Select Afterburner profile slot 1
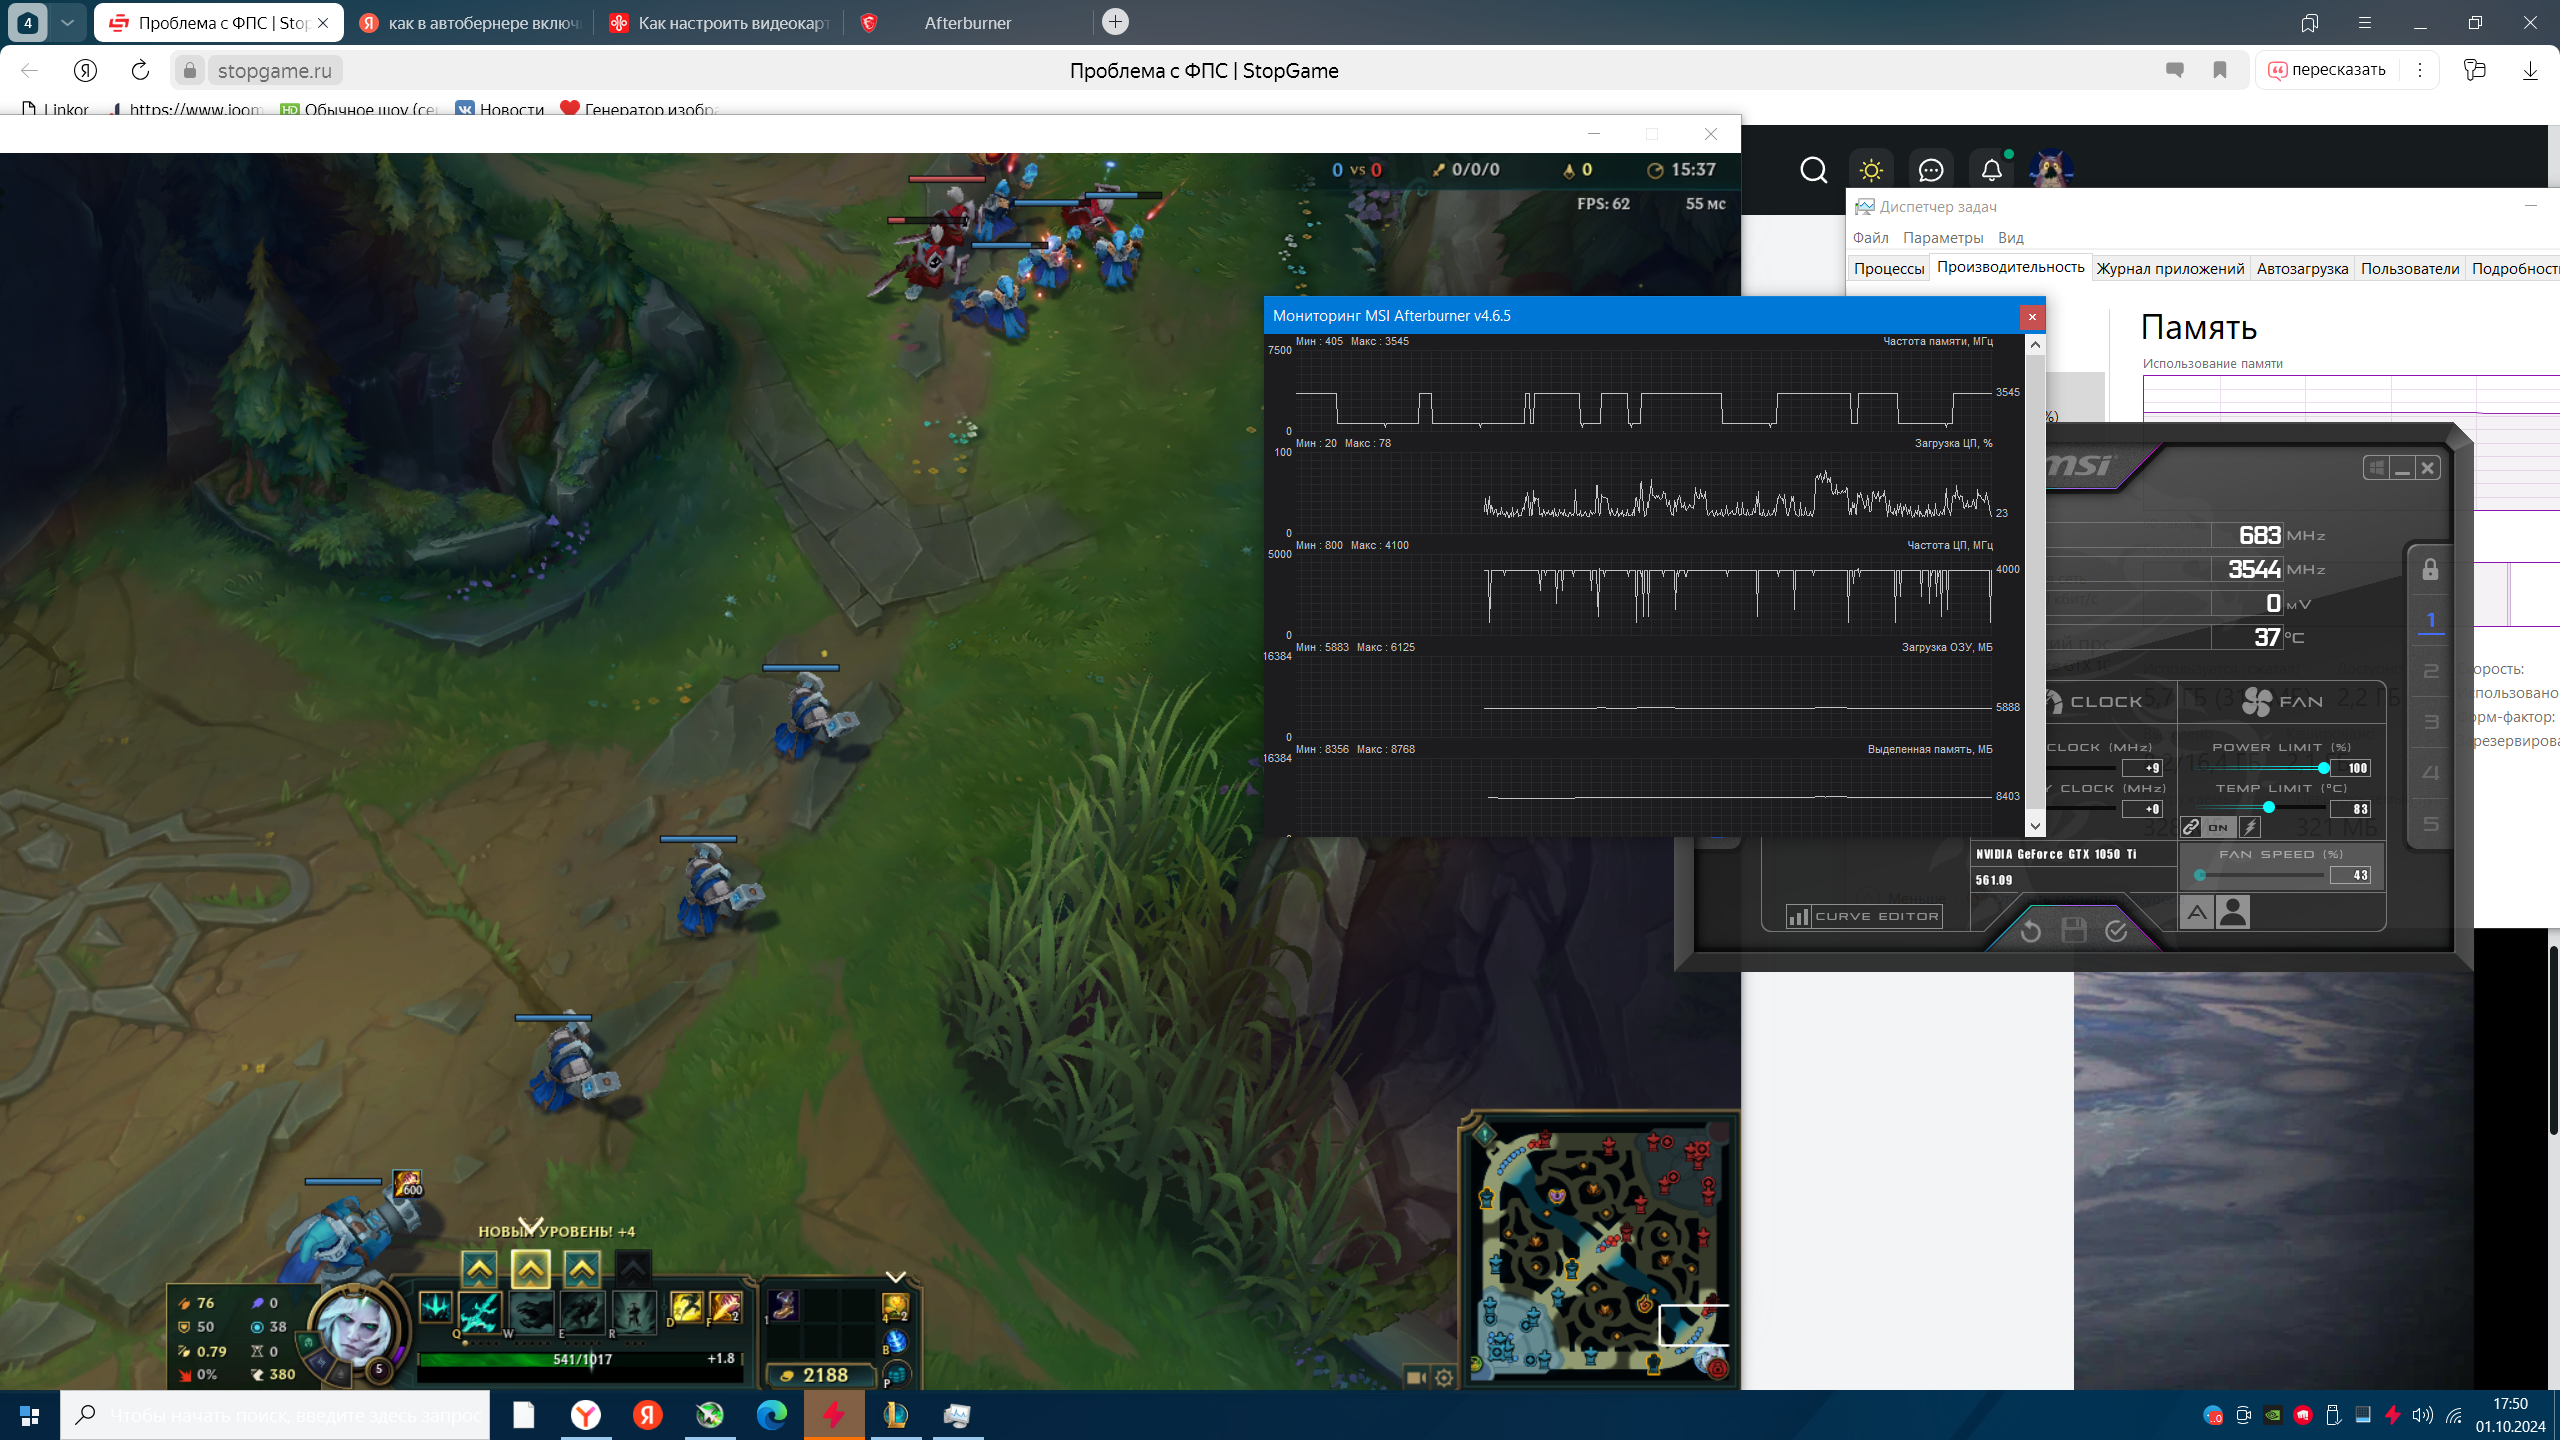The image size is (2560, 1440). [2431, 620]
